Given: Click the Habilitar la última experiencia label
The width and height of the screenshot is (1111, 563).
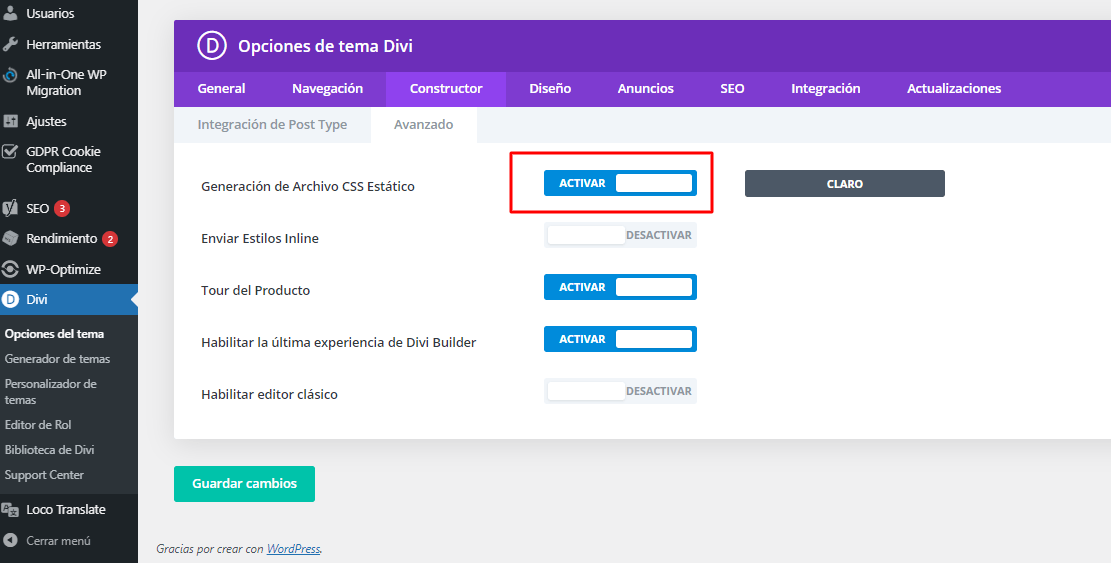Looking at the screenshot, I should 339,342.
